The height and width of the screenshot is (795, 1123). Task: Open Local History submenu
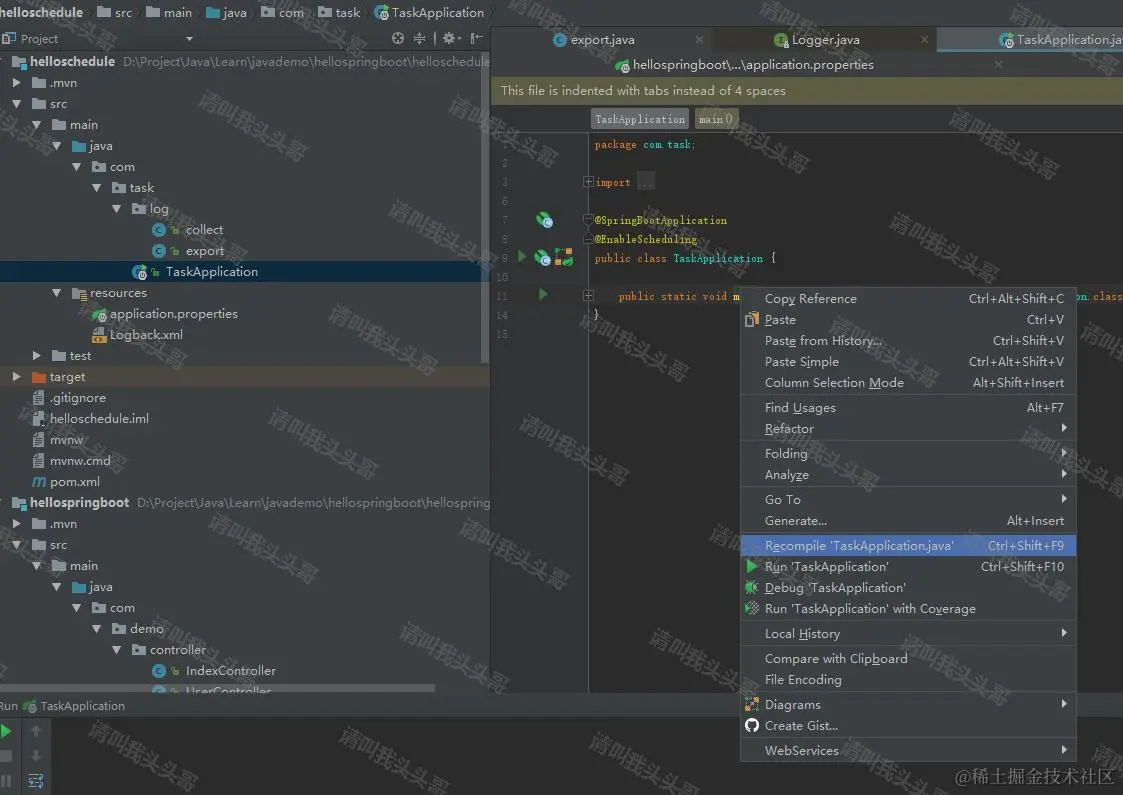[907, 634]
